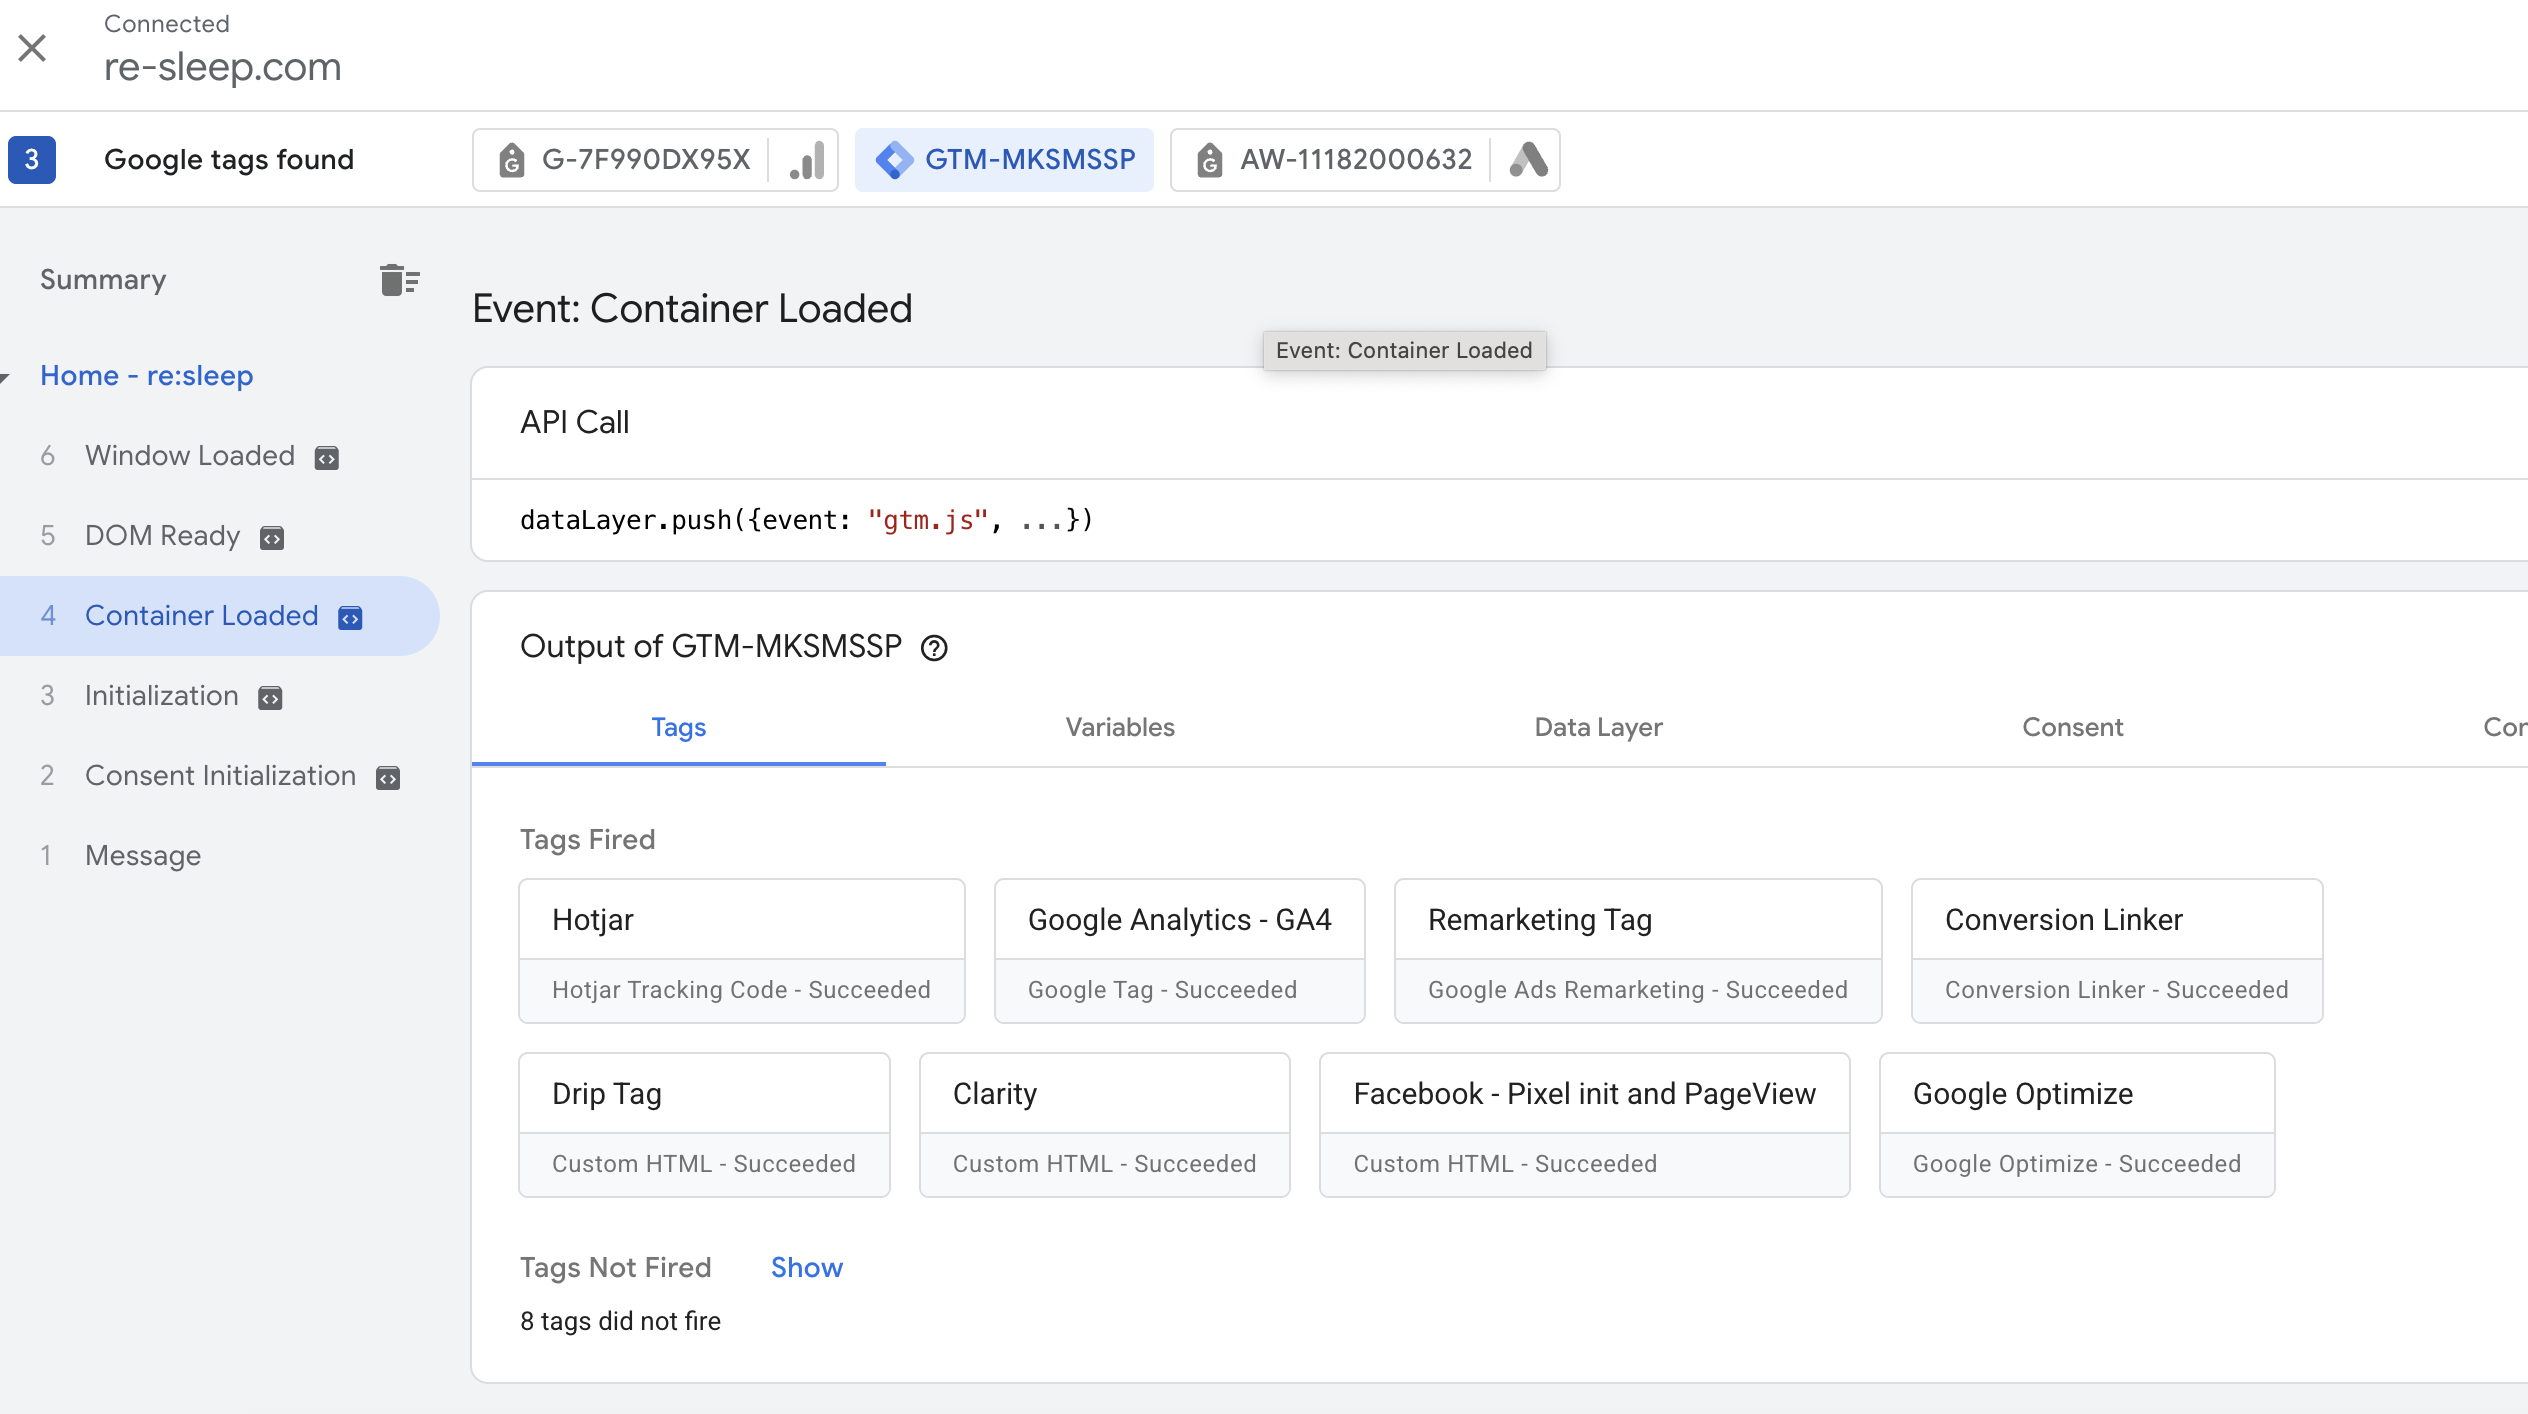Screen dimensions: 2528x1414
Task: Select the Initialization event
Action: pyautogui.click(x=161, y=696)
